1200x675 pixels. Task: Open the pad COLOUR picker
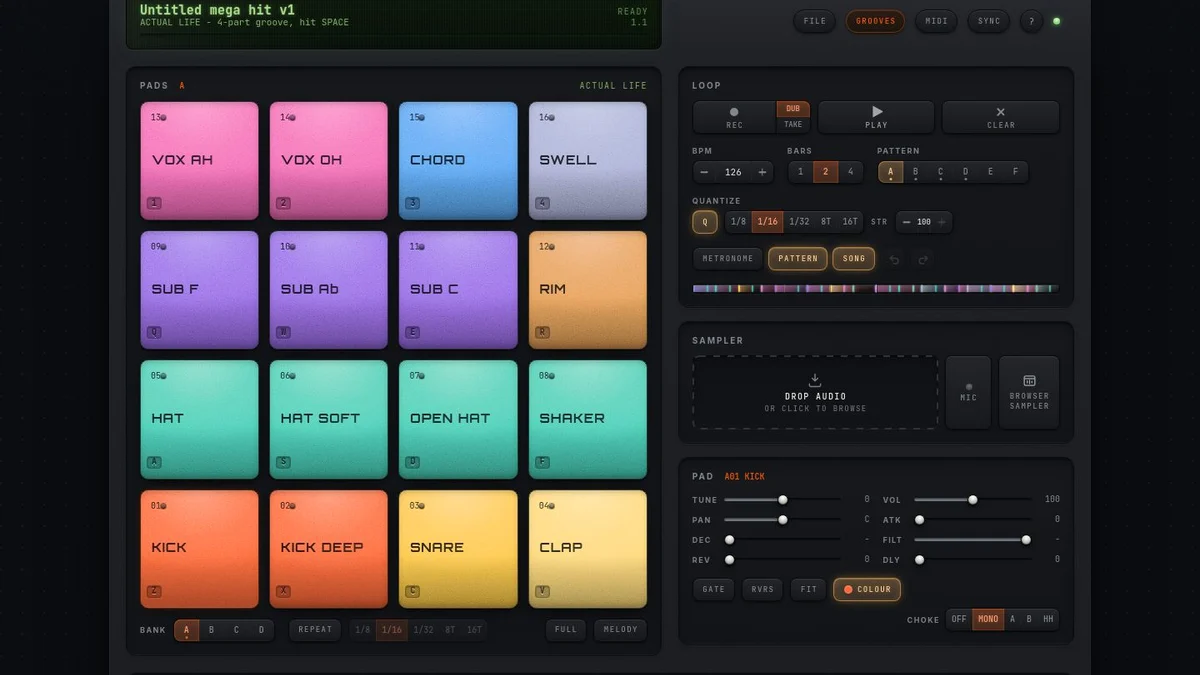(x=867, y=589)
